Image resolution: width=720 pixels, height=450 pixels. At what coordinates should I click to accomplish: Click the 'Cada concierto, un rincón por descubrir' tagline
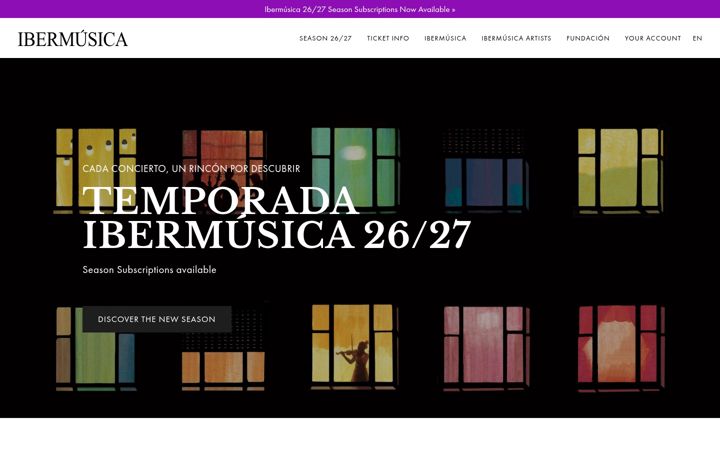click(191, 169)
